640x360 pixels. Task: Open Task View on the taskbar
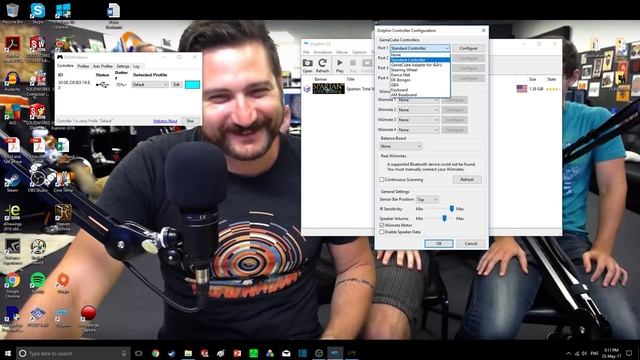pos(139,353)
